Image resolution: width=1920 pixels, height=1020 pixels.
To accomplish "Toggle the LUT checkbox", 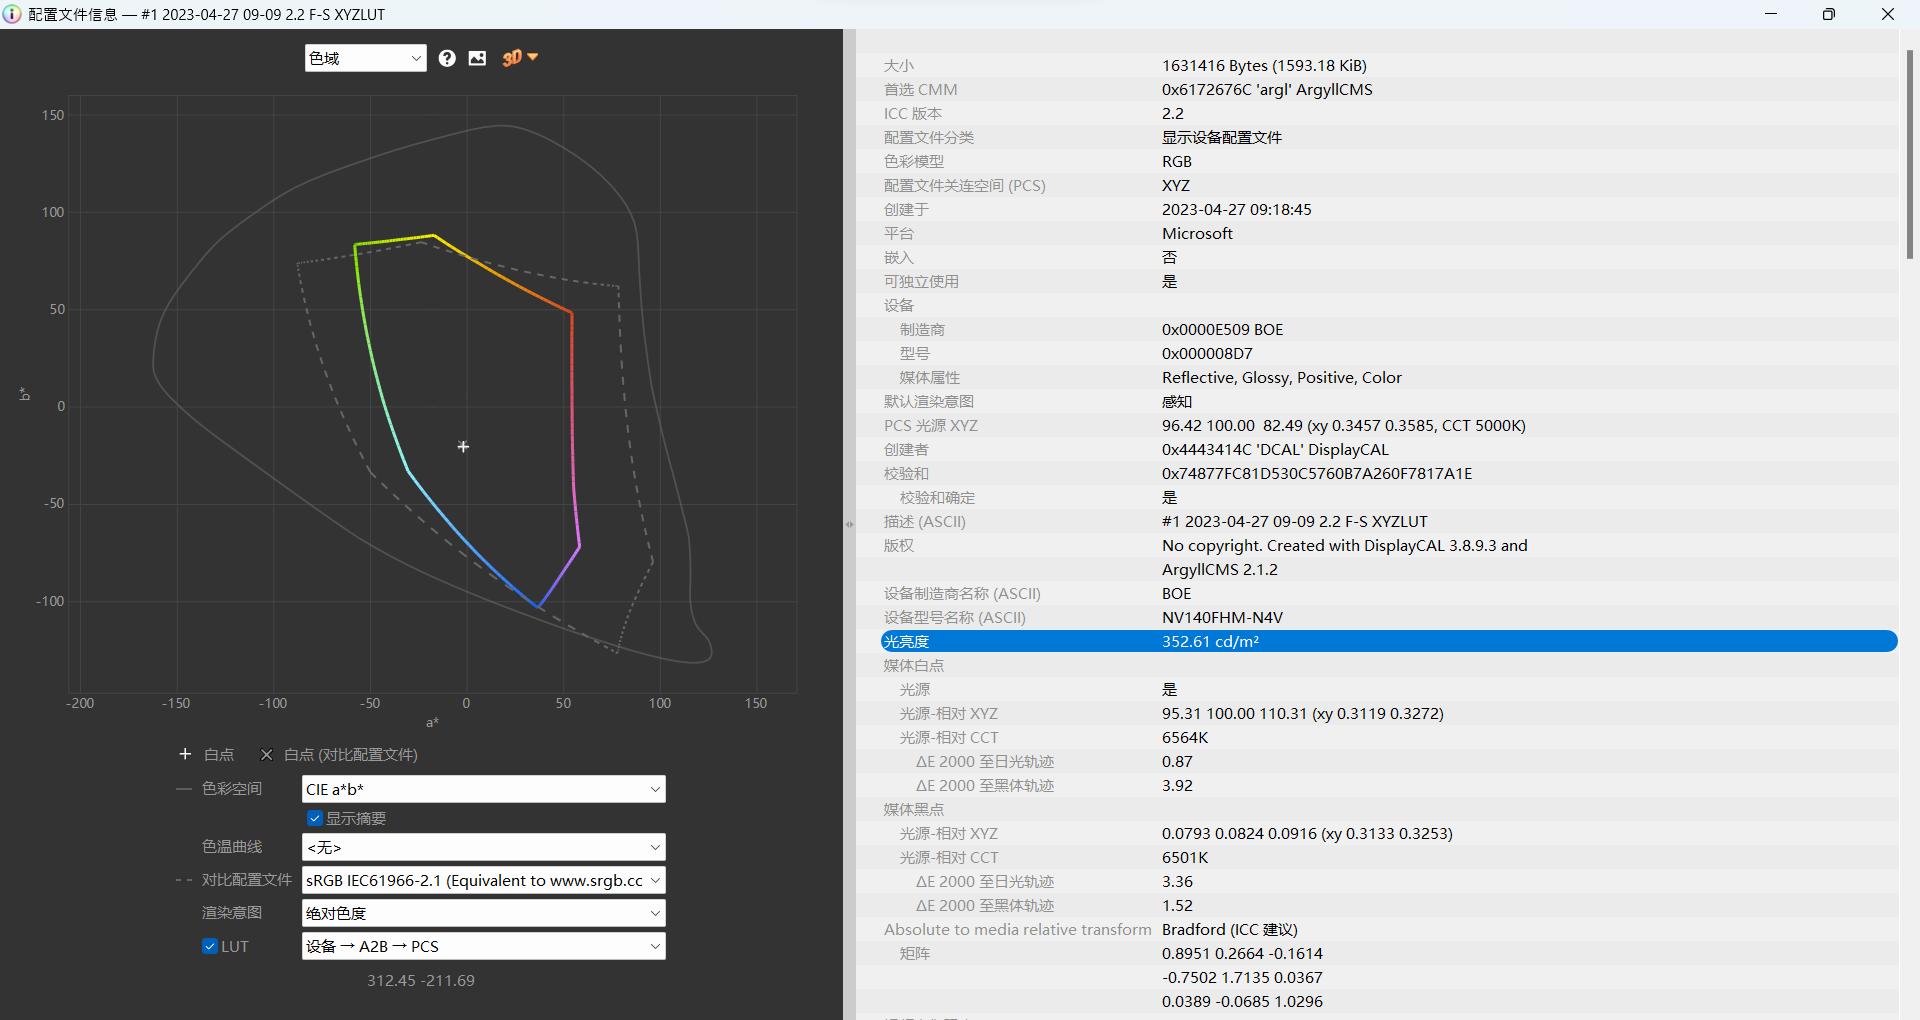I will 210,946.
